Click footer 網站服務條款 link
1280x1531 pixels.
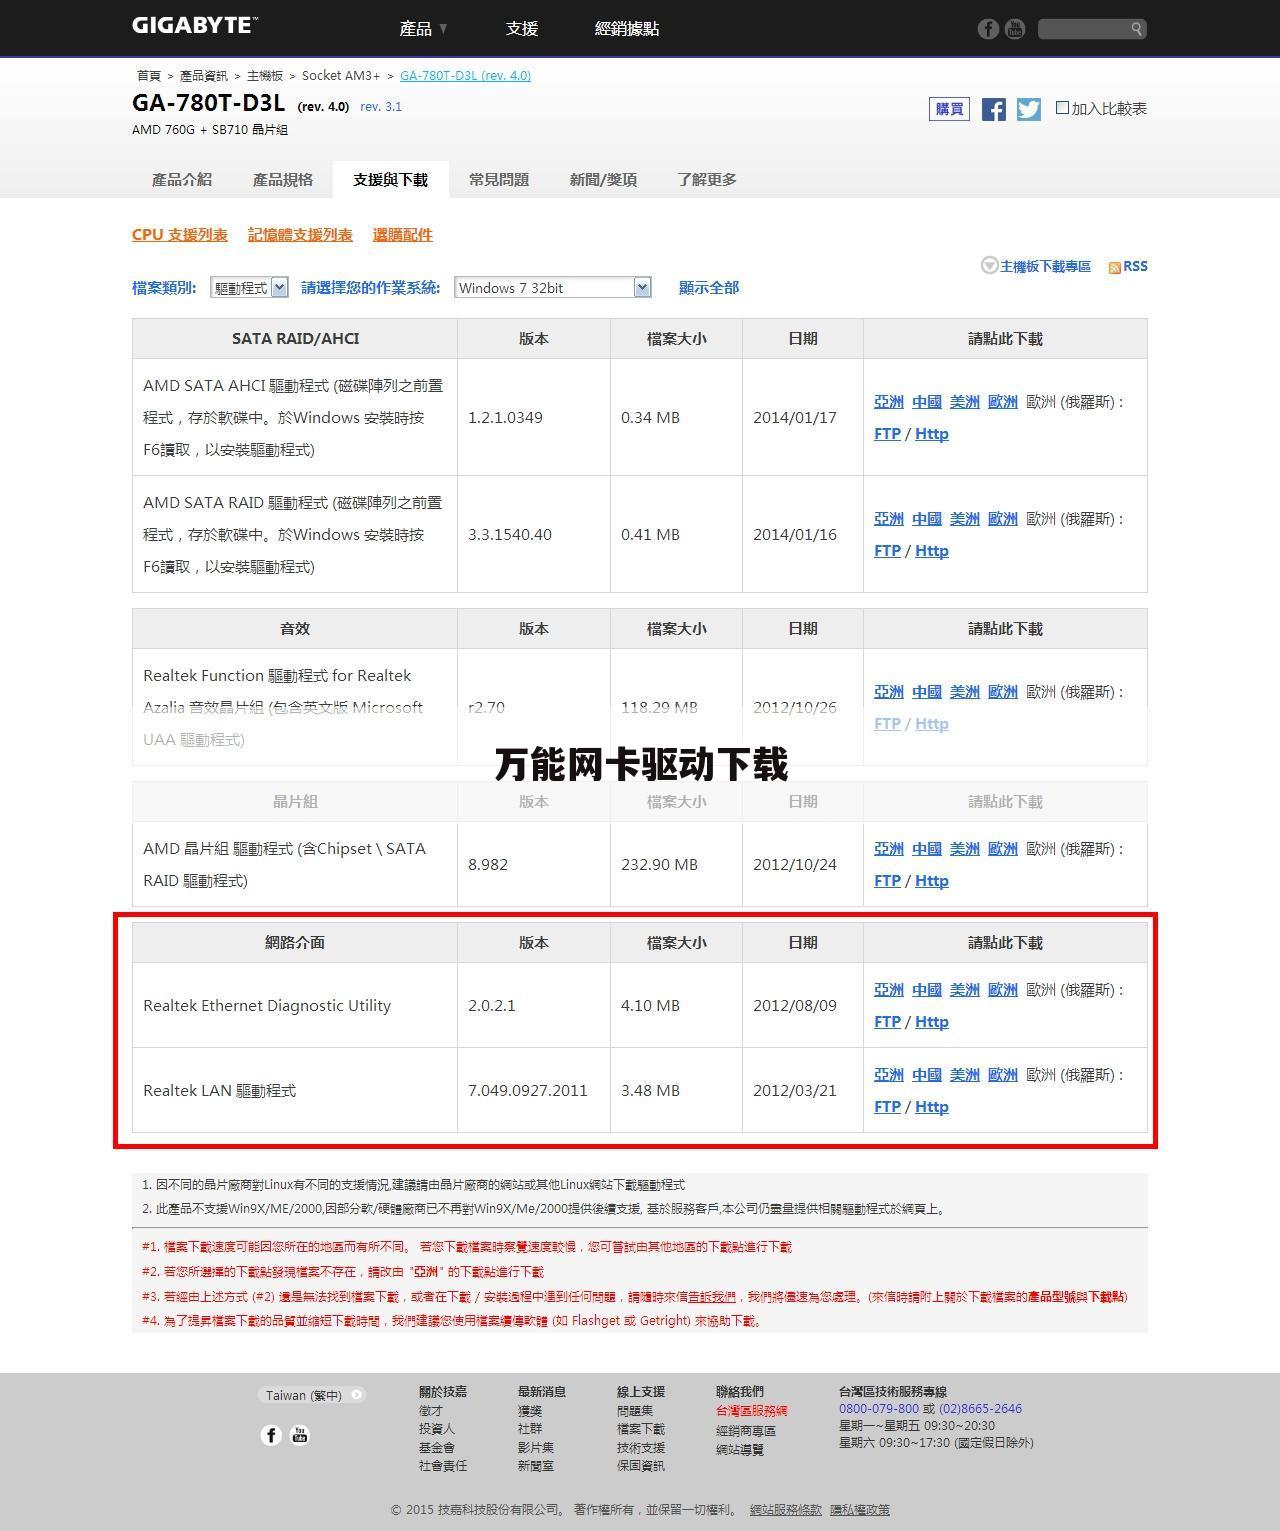[786, 1510]
